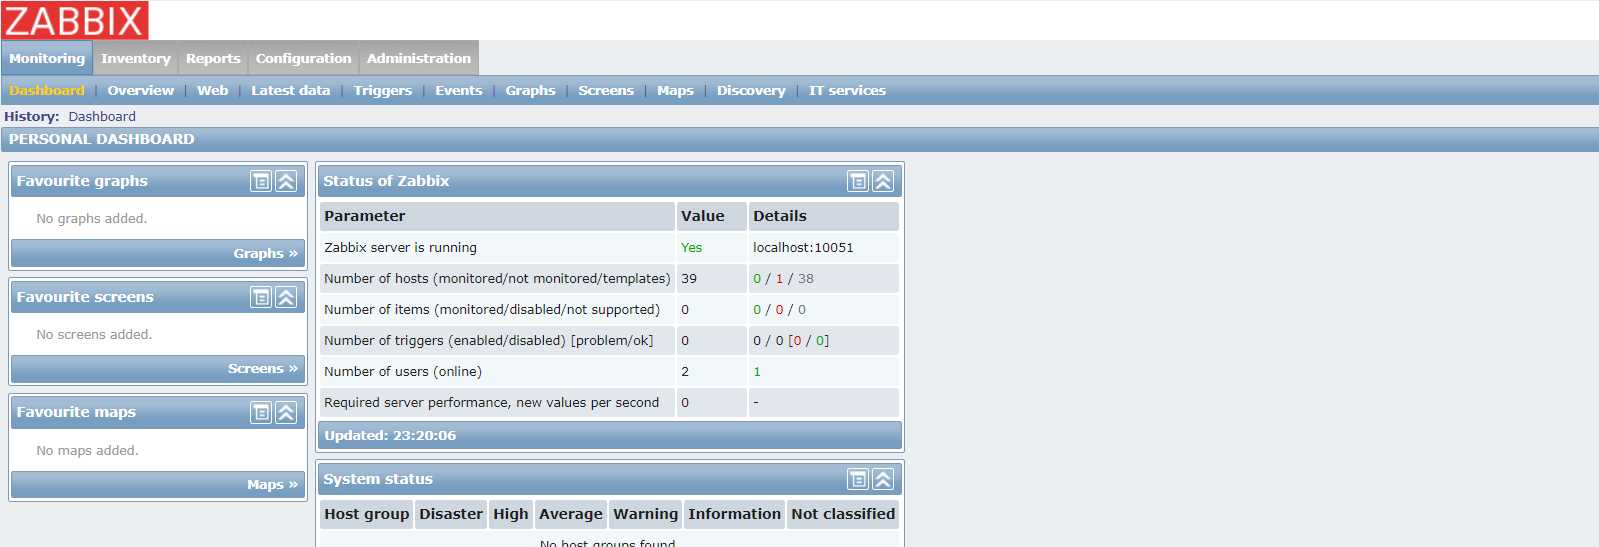Follow the Maps » link

coord(273,484)
